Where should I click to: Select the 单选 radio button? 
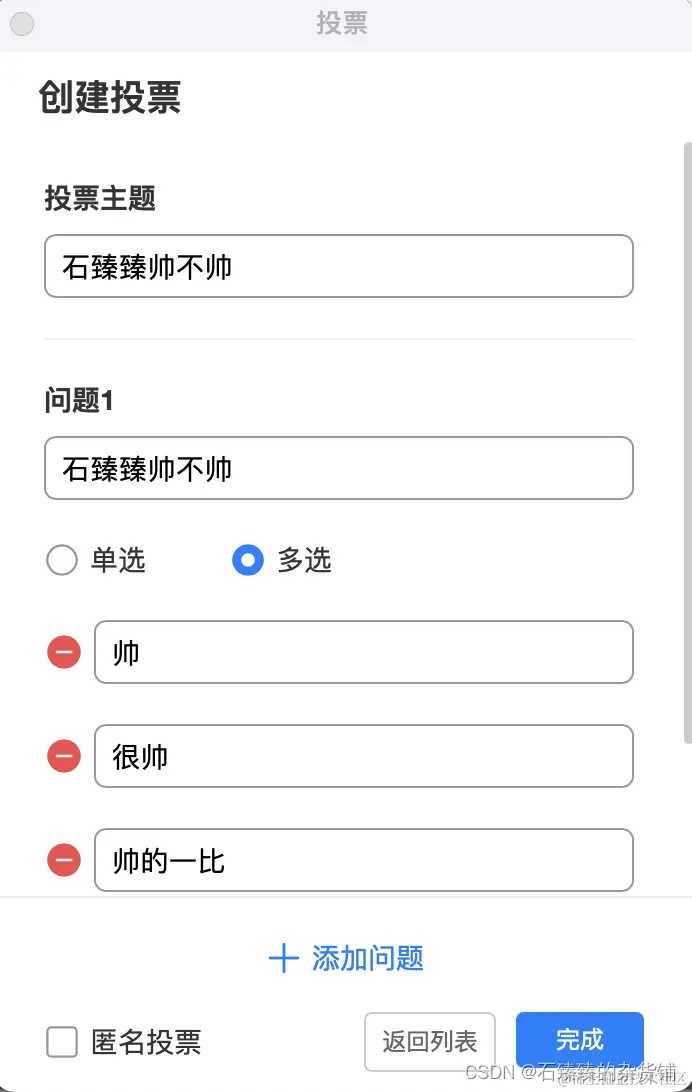pos(61,561)
